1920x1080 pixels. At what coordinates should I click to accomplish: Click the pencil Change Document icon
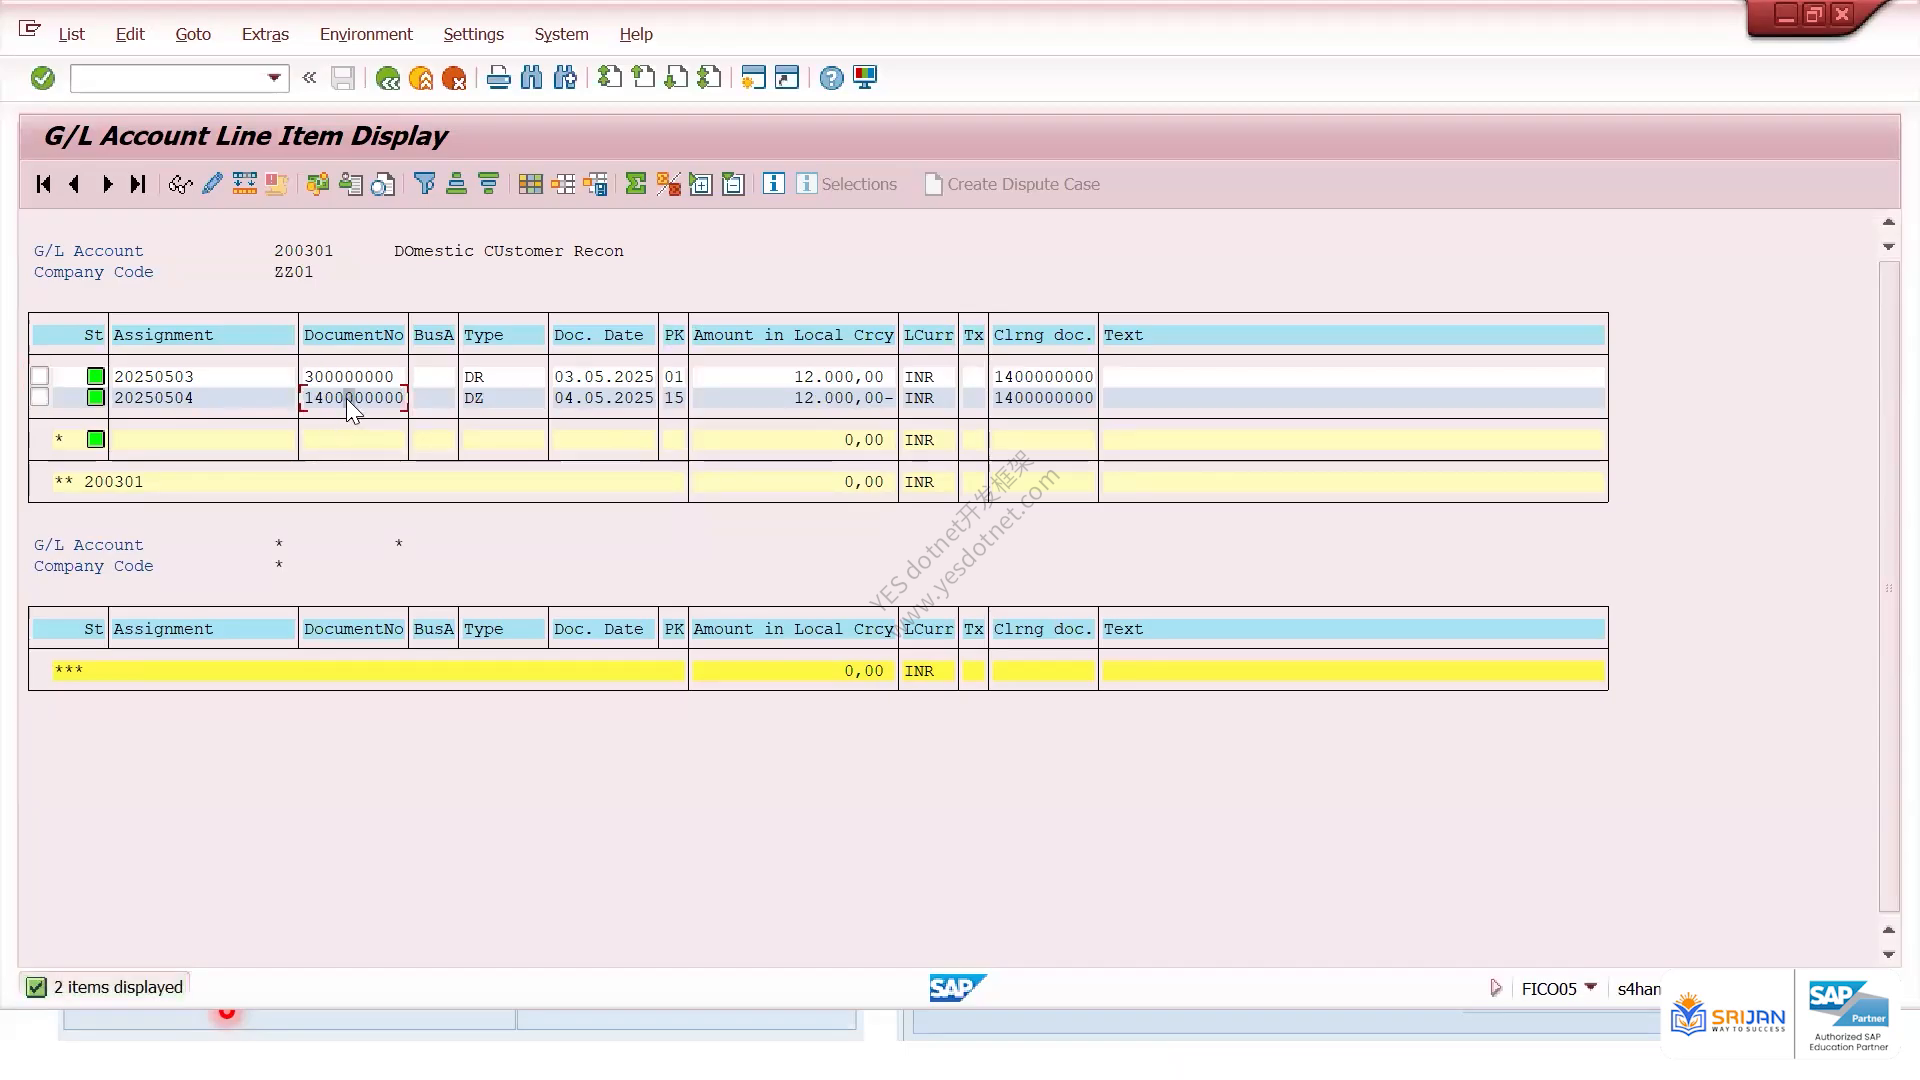(x=212, y=184)
